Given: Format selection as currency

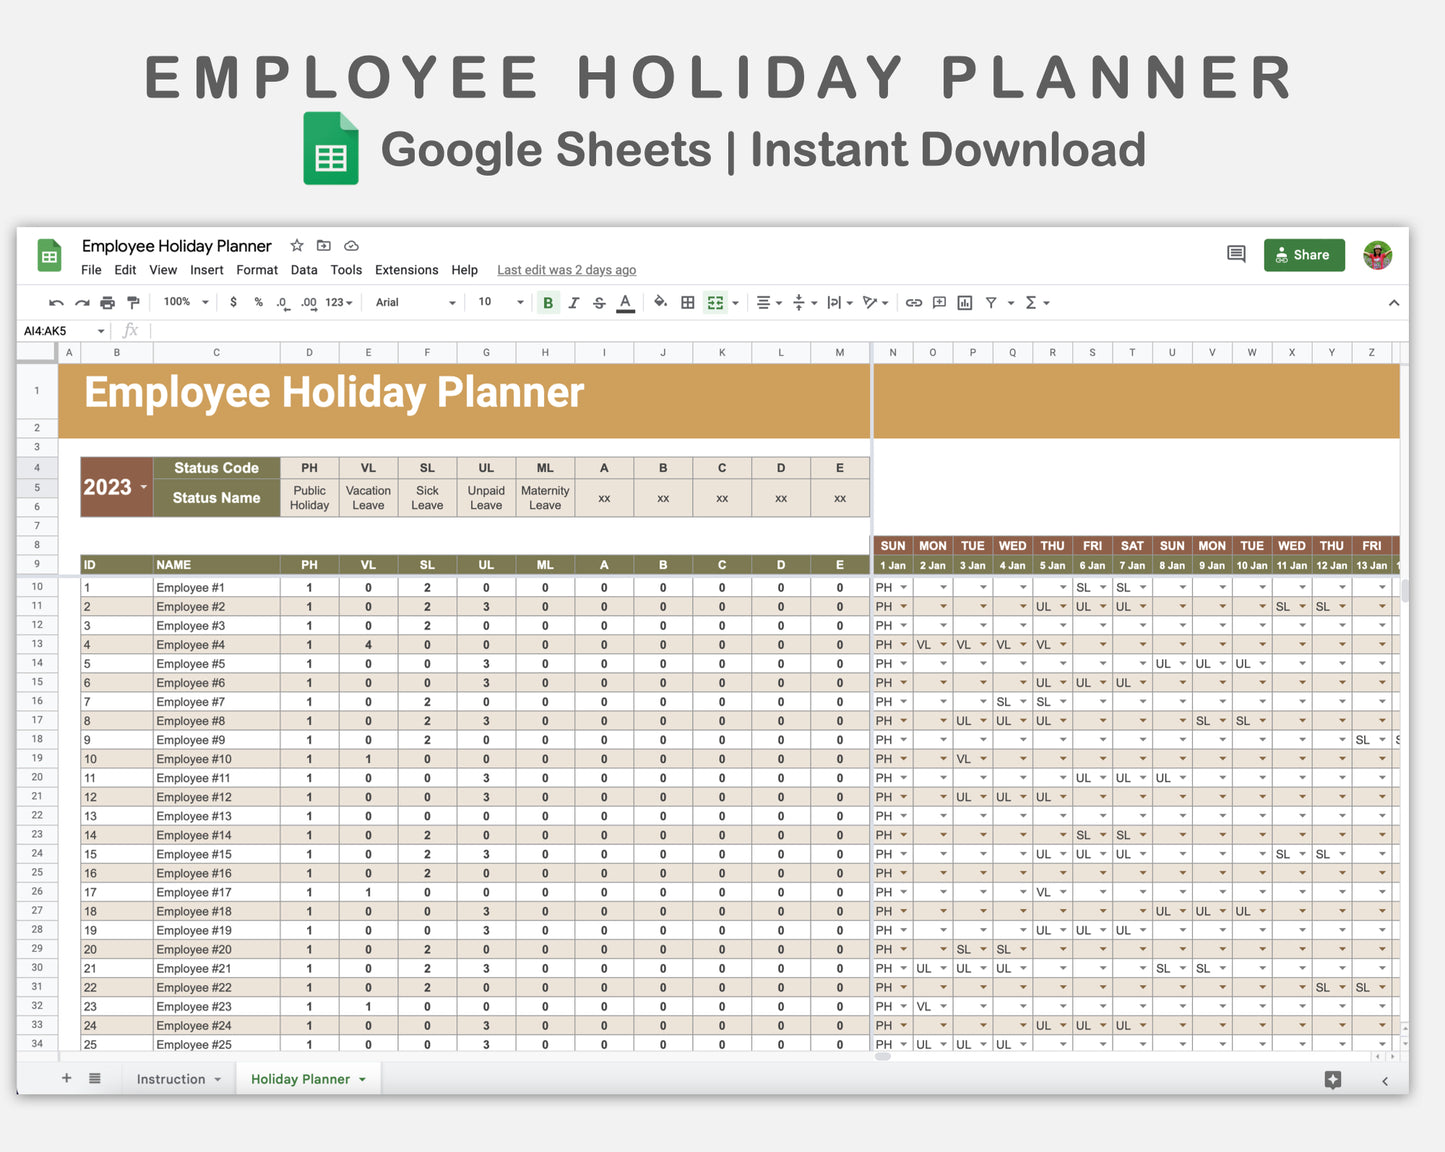Looking at the screenshot, I should pos(233,302).
